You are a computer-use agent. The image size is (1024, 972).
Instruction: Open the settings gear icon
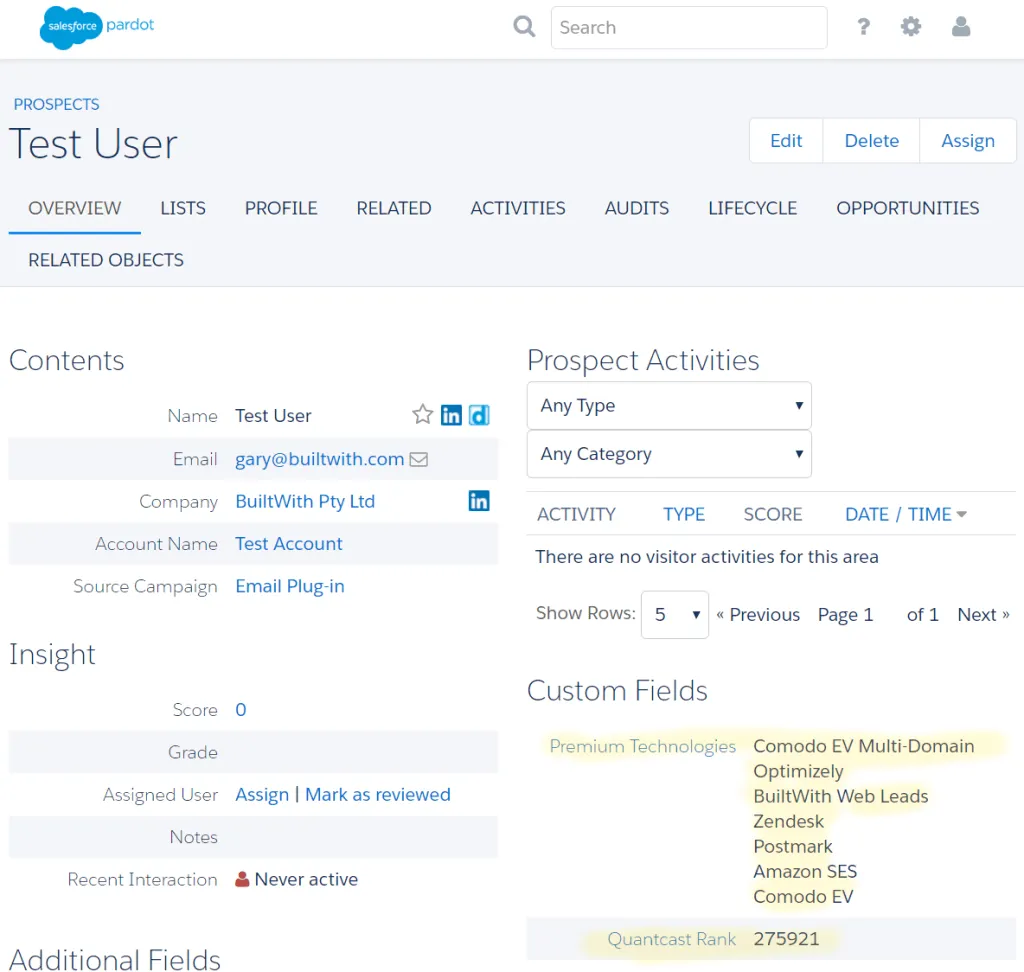(x=911, y=27)
